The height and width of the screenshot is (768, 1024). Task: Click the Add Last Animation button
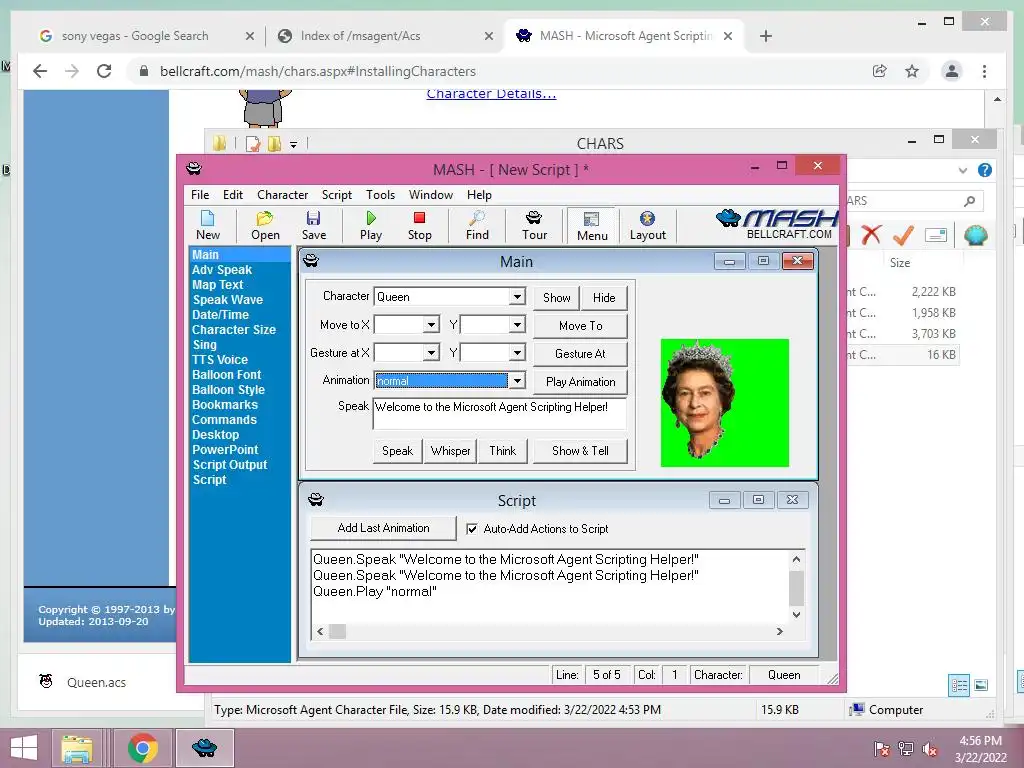point(383,528)
